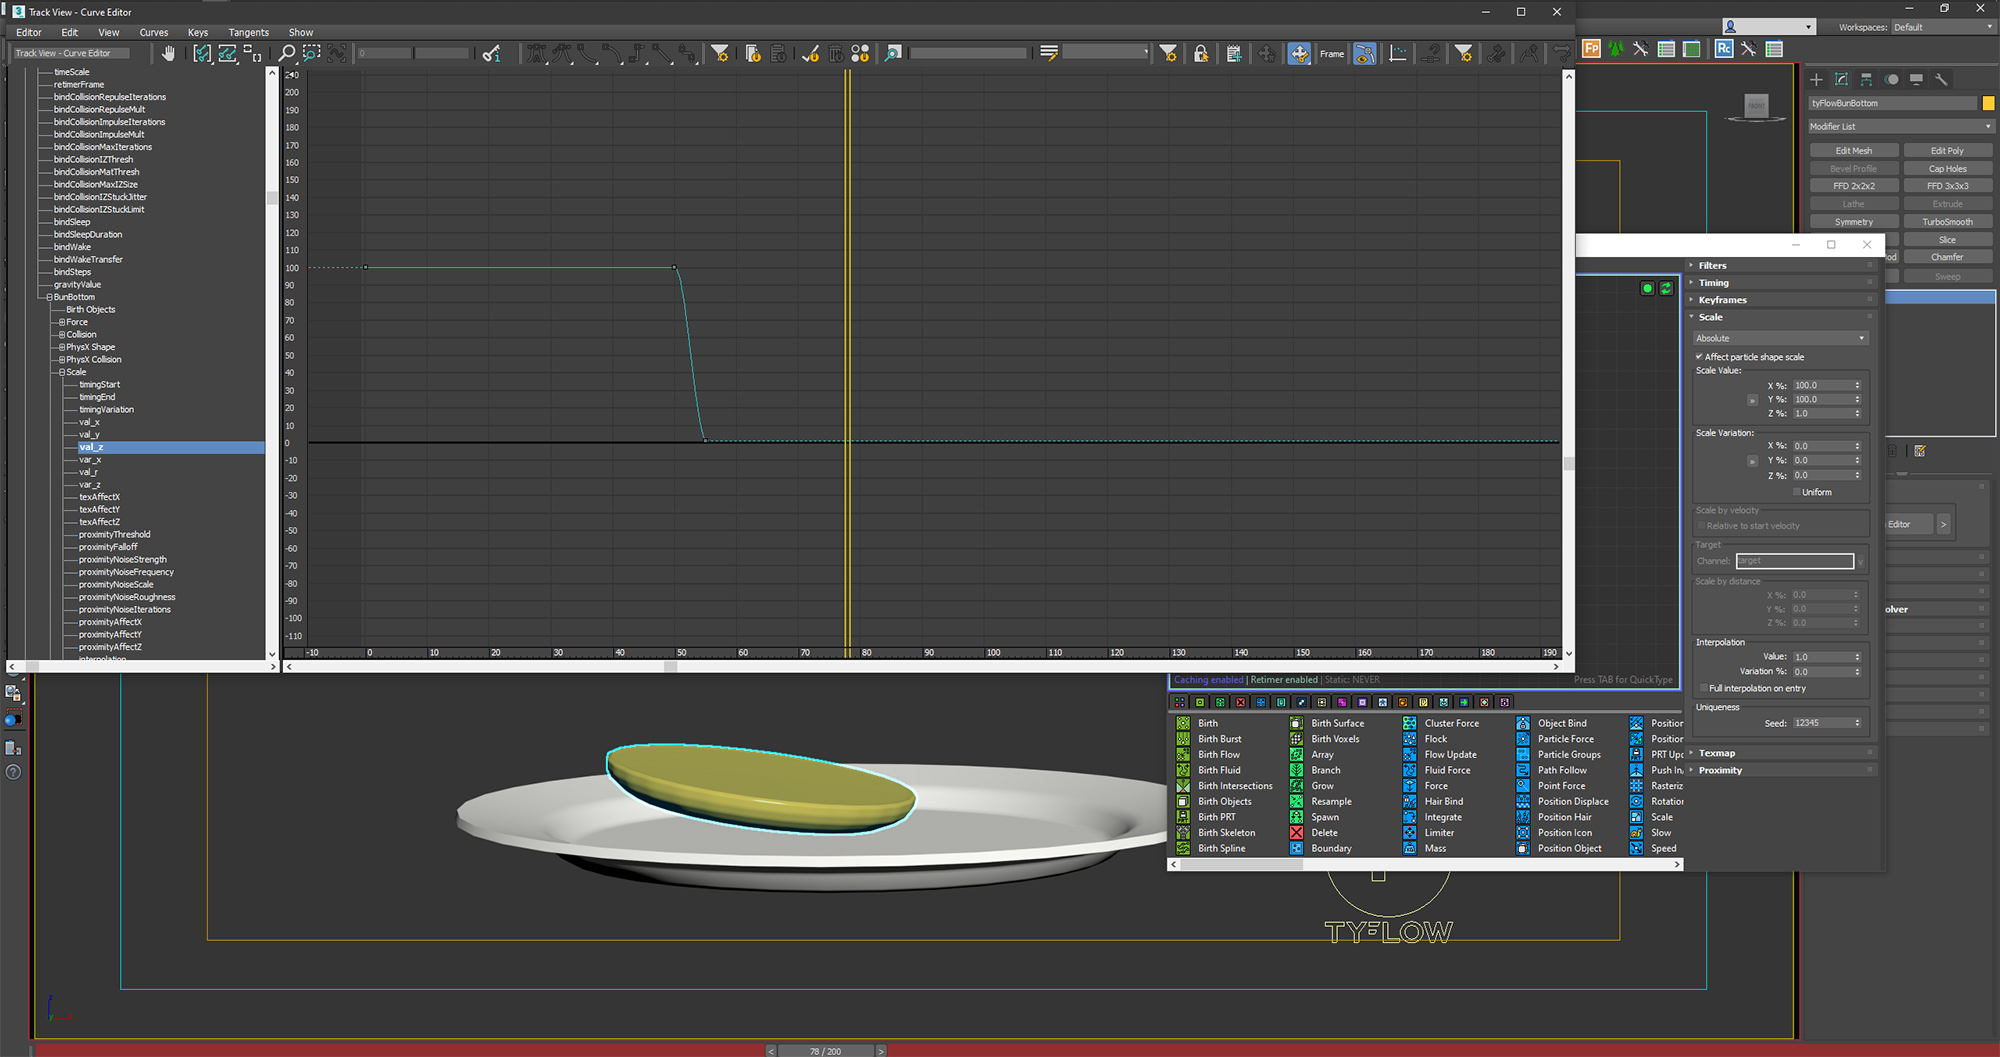This screenshot has width=2000, height=1057.
Task: Expand the Texmap rollout
Action: [1717, 753]
